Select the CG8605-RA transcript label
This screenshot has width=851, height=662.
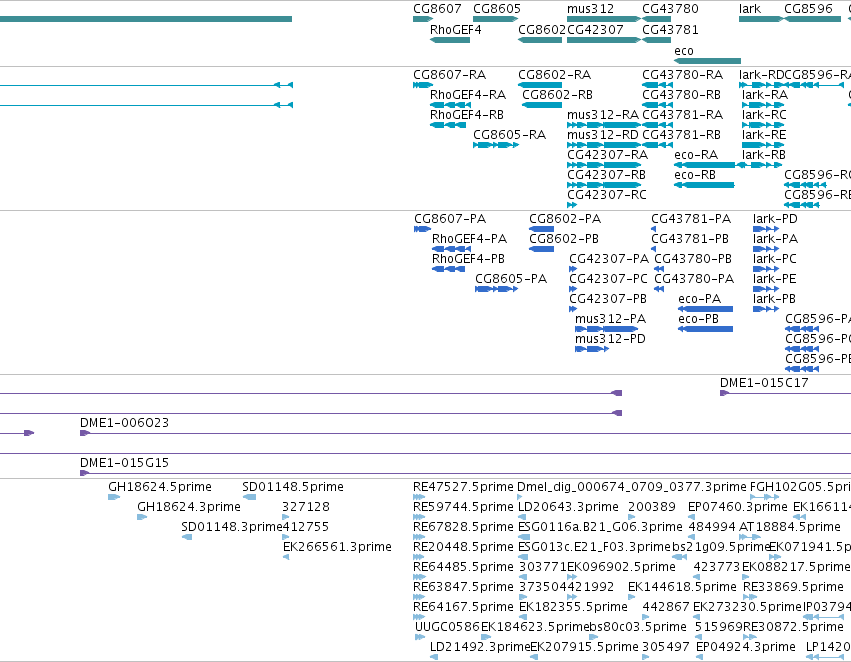(x=510, y=135)
